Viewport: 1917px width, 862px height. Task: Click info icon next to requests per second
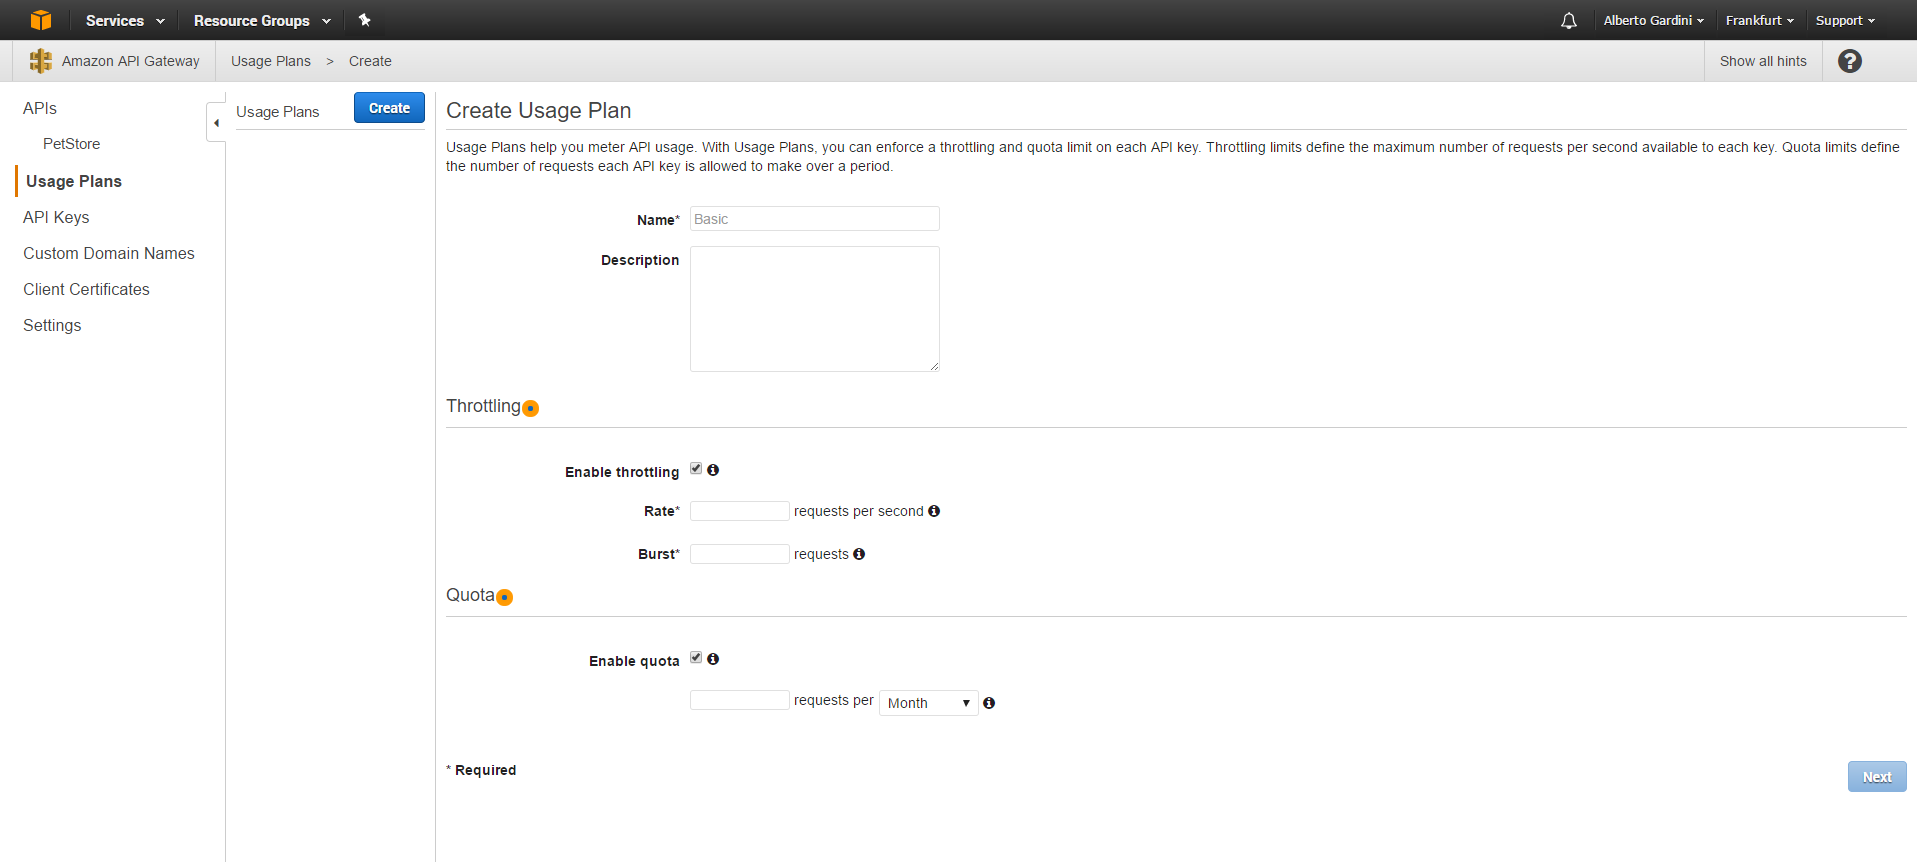tap(934, 511)
